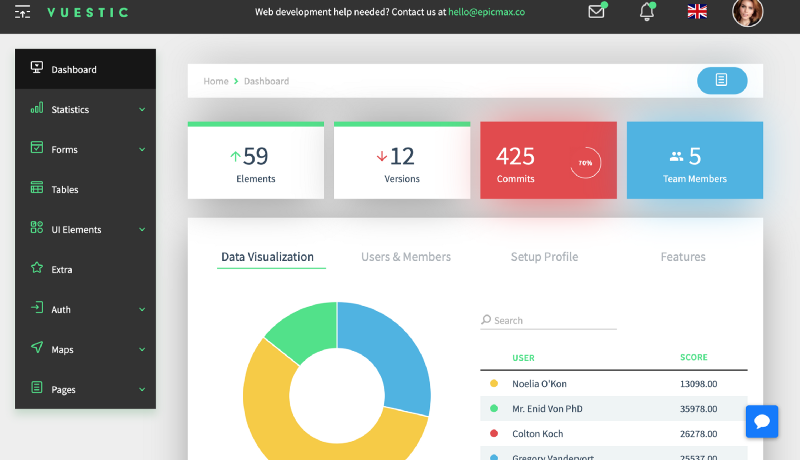Expand the Auth menu chevron
Screen dimensions: 800x460
pyautogui.click(x=142, y=310)
